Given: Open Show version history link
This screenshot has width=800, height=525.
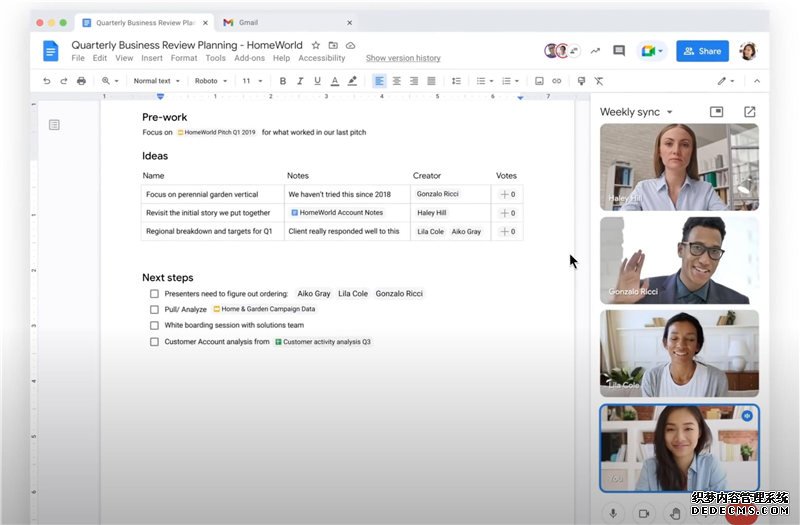Looking at the screenshot, I should coord(403,58).
